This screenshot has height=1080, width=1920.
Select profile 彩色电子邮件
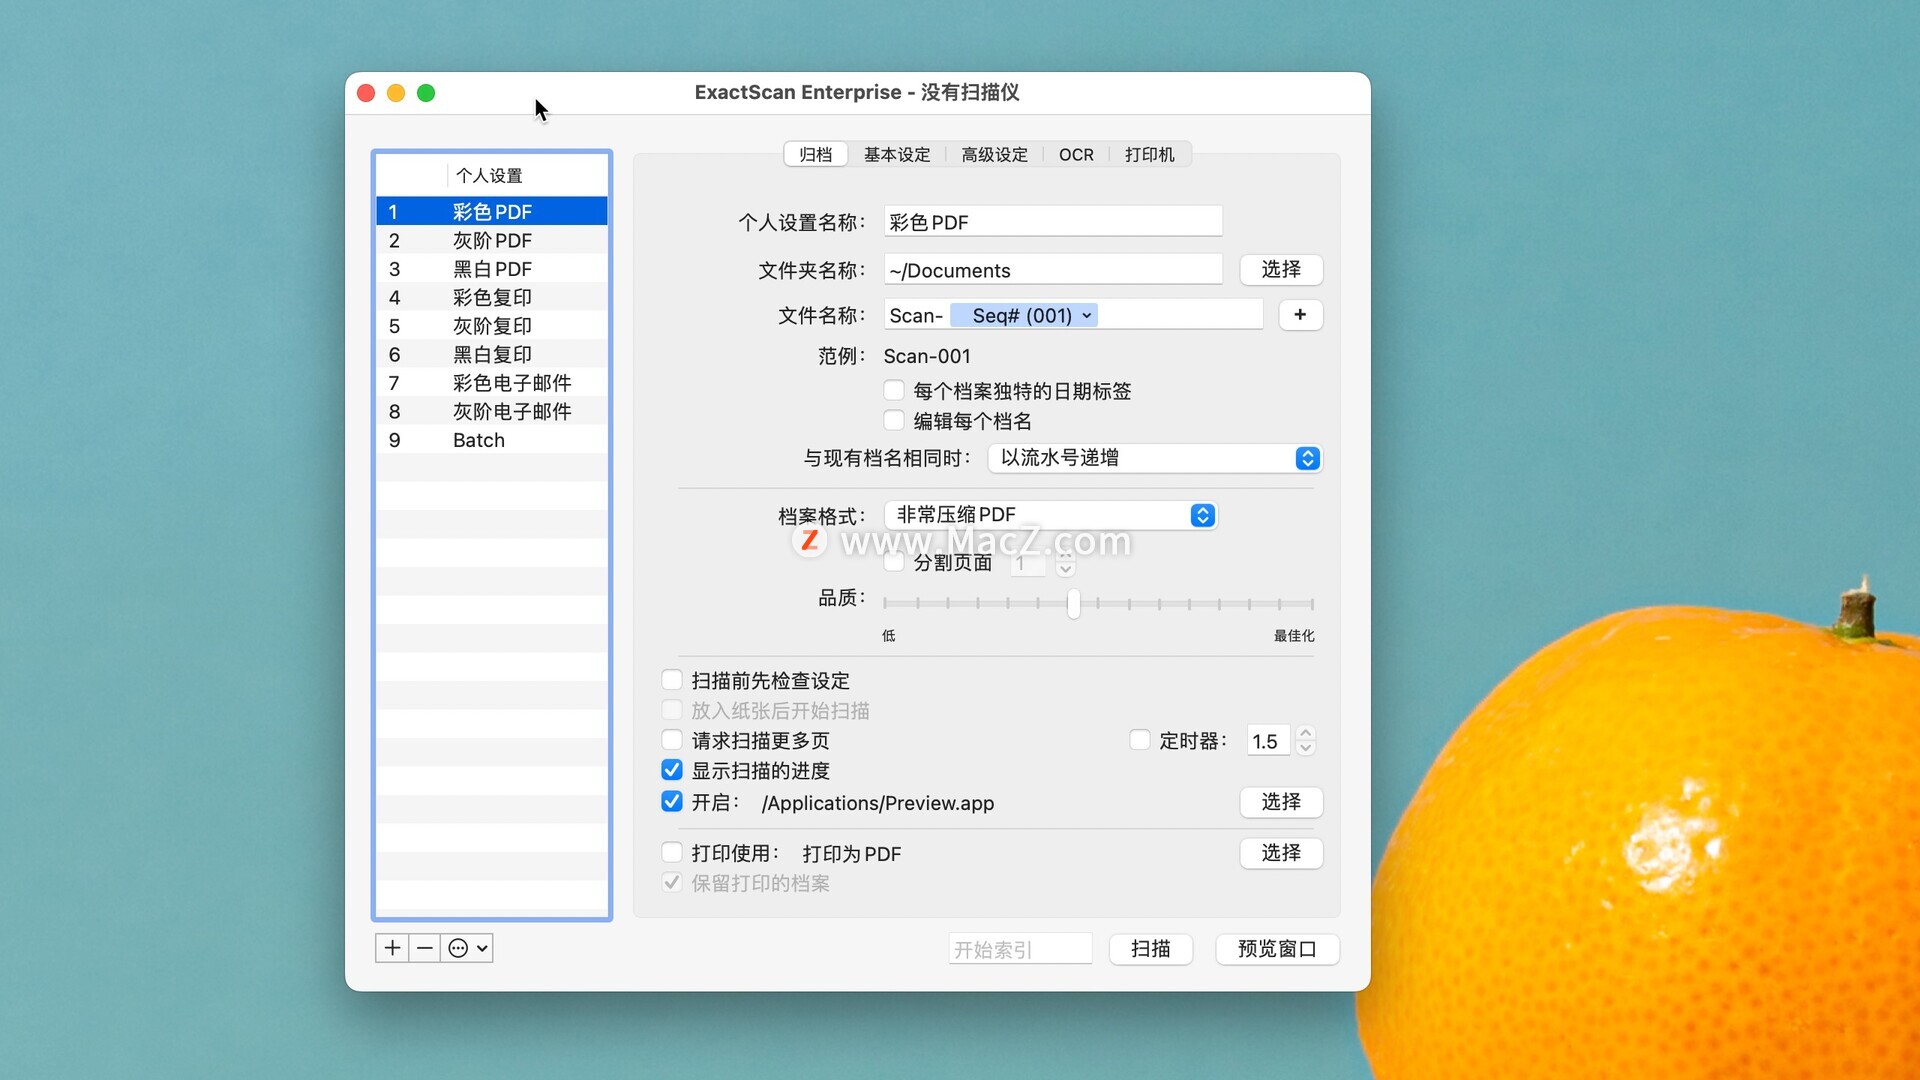pos(492,383)
